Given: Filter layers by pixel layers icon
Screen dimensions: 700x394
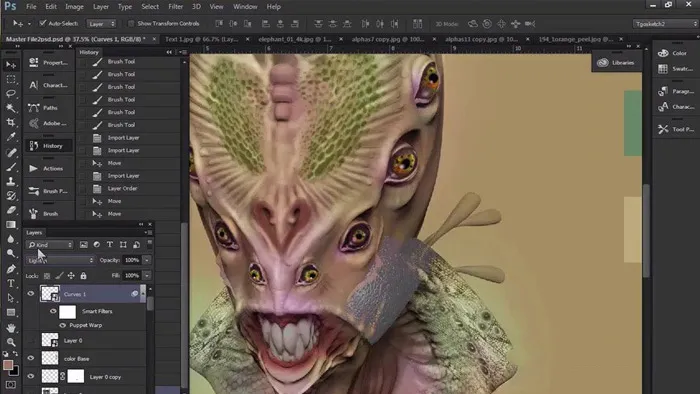Looking at the screenshot, I should (x=83, y=245).
